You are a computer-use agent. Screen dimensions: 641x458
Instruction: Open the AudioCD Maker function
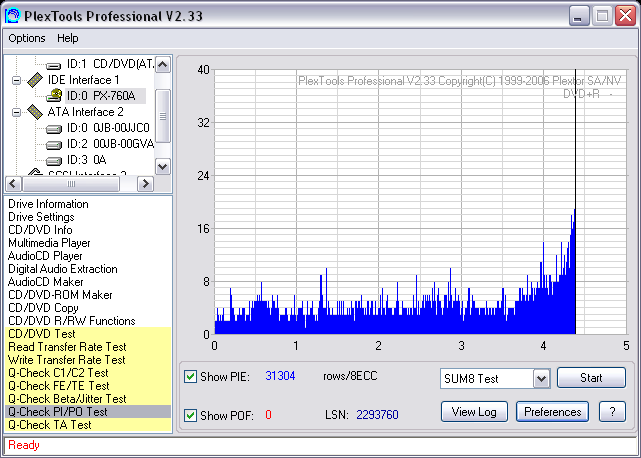45,282
